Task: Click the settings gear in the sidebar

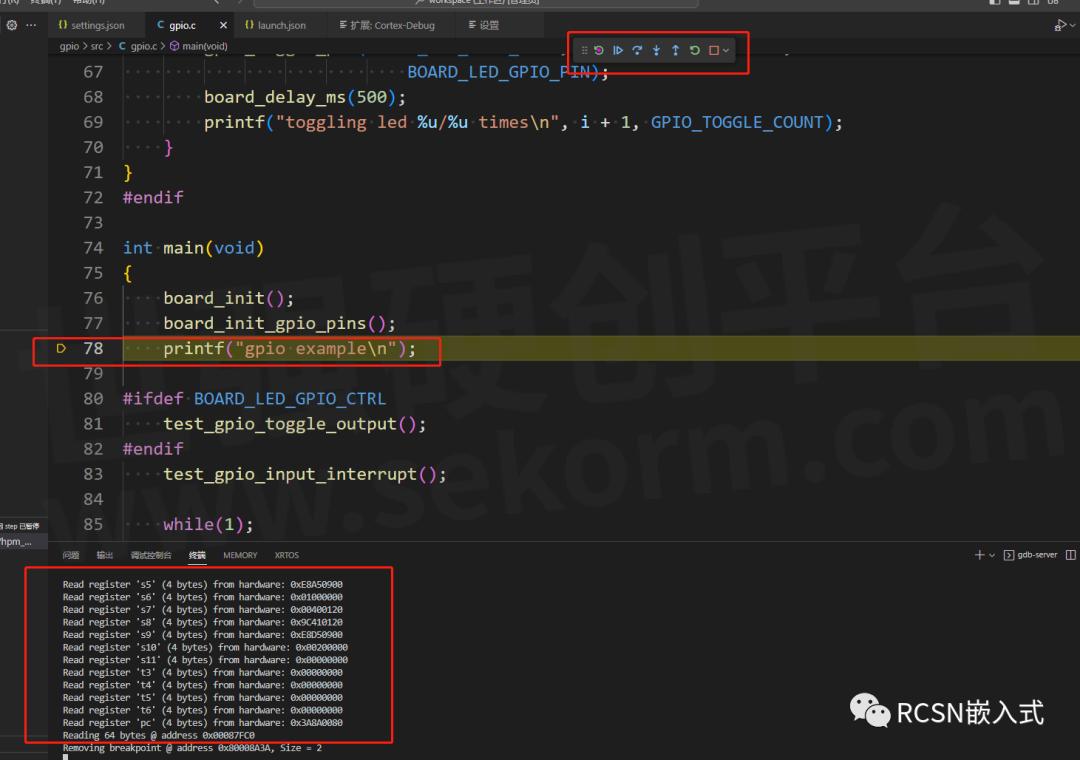Action: (10, 26)
